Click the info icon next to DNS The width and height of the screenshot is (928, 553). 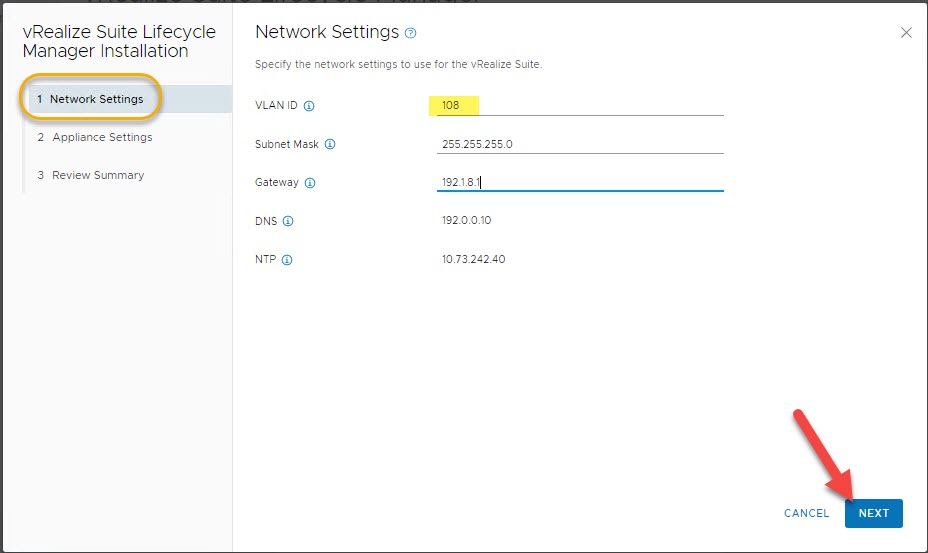[288, 221]
